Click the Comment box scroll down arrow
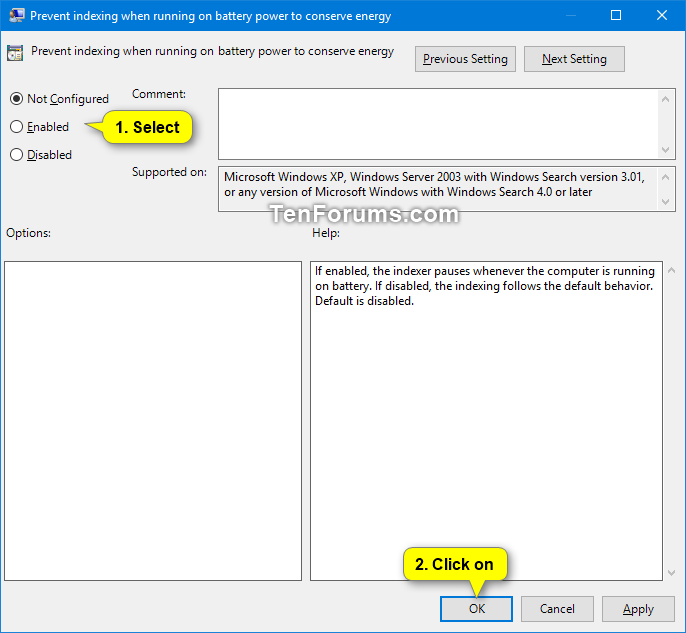The height and width of the screenshot is (633, 686). pyautogui.click(x=665, y=150)
